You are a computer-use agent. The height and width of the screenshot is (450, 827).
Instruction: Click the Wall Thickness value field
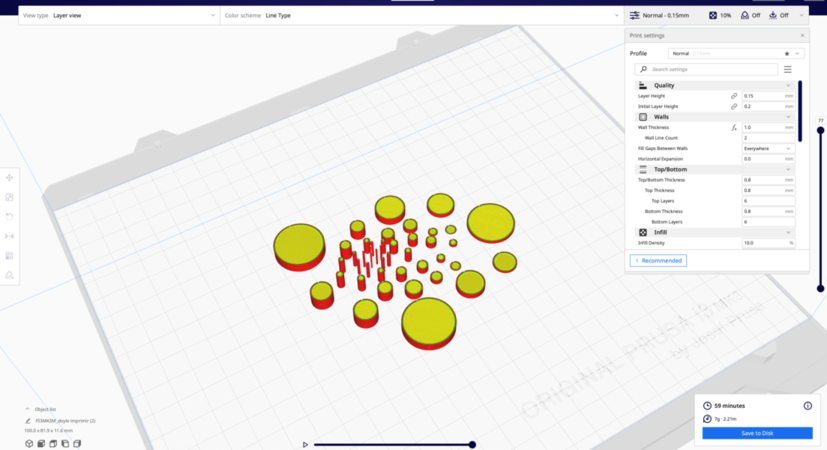[768, 128]
